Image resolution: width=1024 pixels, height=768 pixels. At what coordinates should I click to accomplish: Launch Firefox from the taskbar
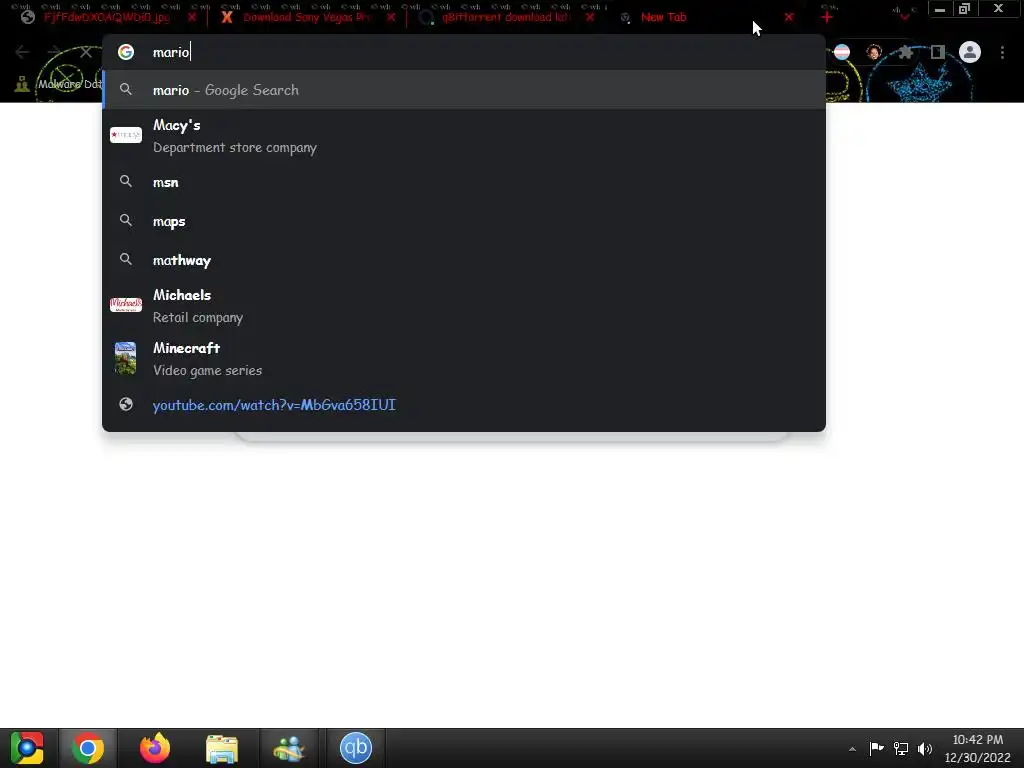coord(155,748)
